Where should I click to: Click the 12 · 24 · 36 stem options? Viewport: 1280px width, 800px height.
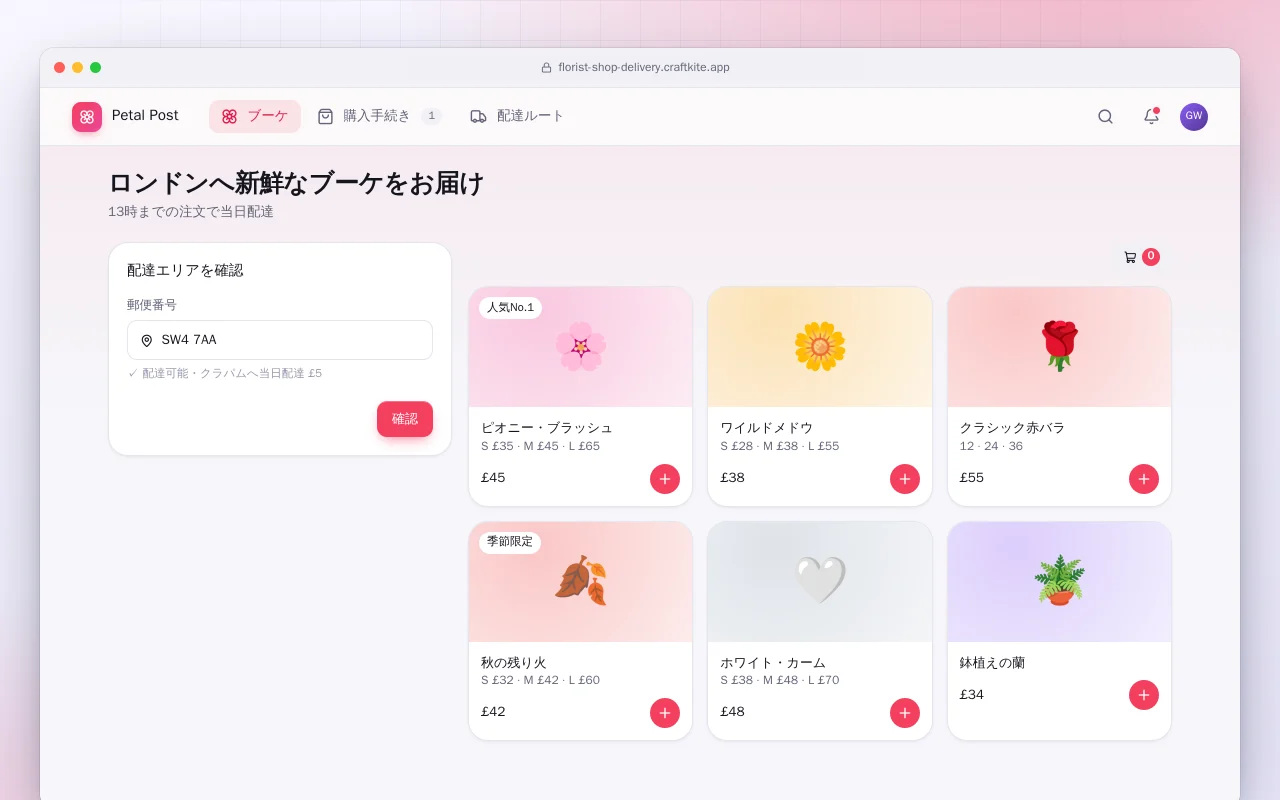point(991,446)
